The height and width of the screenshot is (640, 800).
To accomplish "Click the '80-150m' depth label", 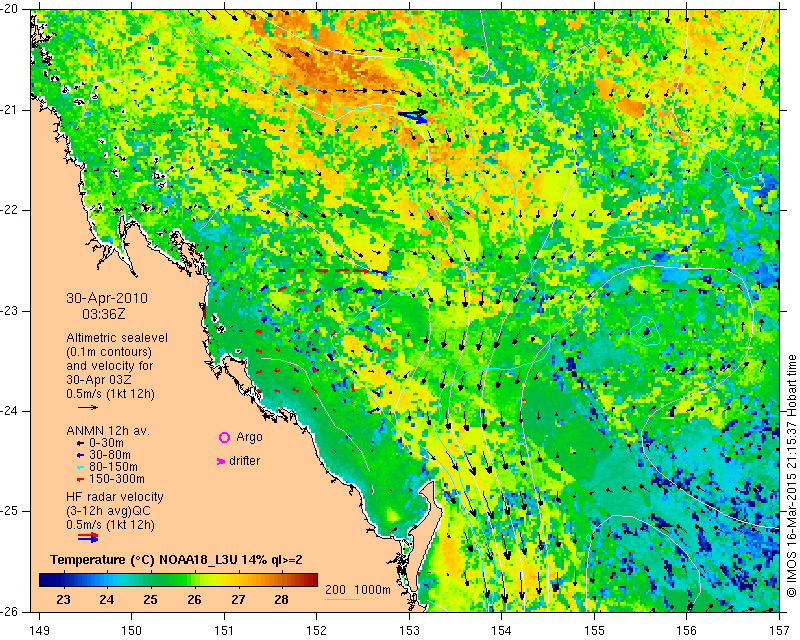I will click(113, 467).
